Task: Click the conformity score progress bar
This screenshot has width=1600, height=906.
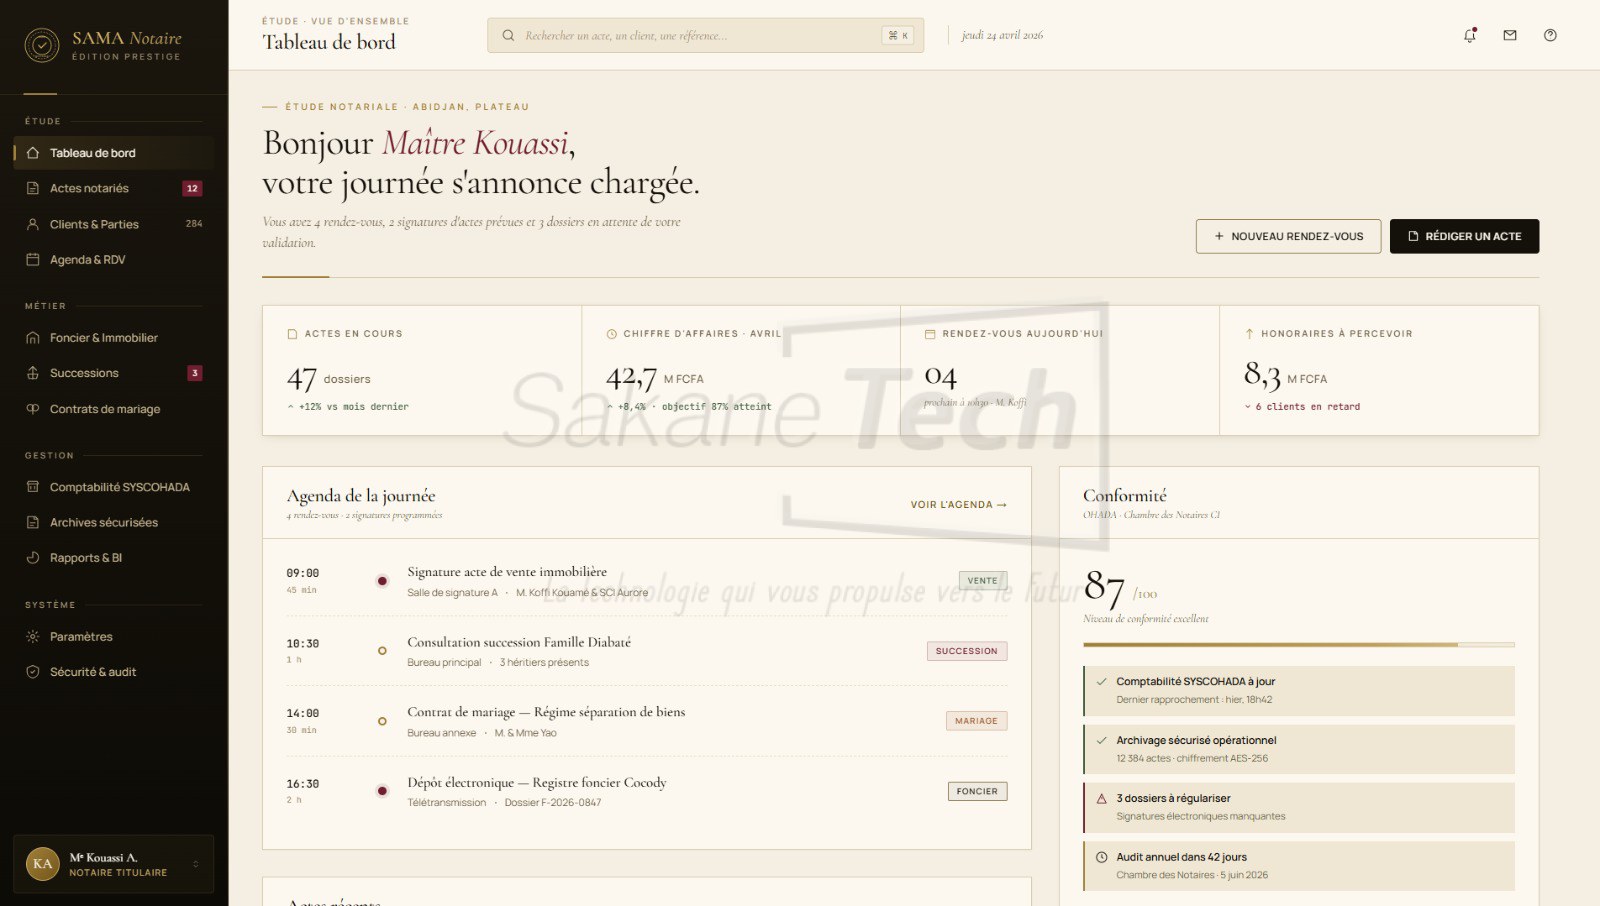Action: coord(1298,645)
